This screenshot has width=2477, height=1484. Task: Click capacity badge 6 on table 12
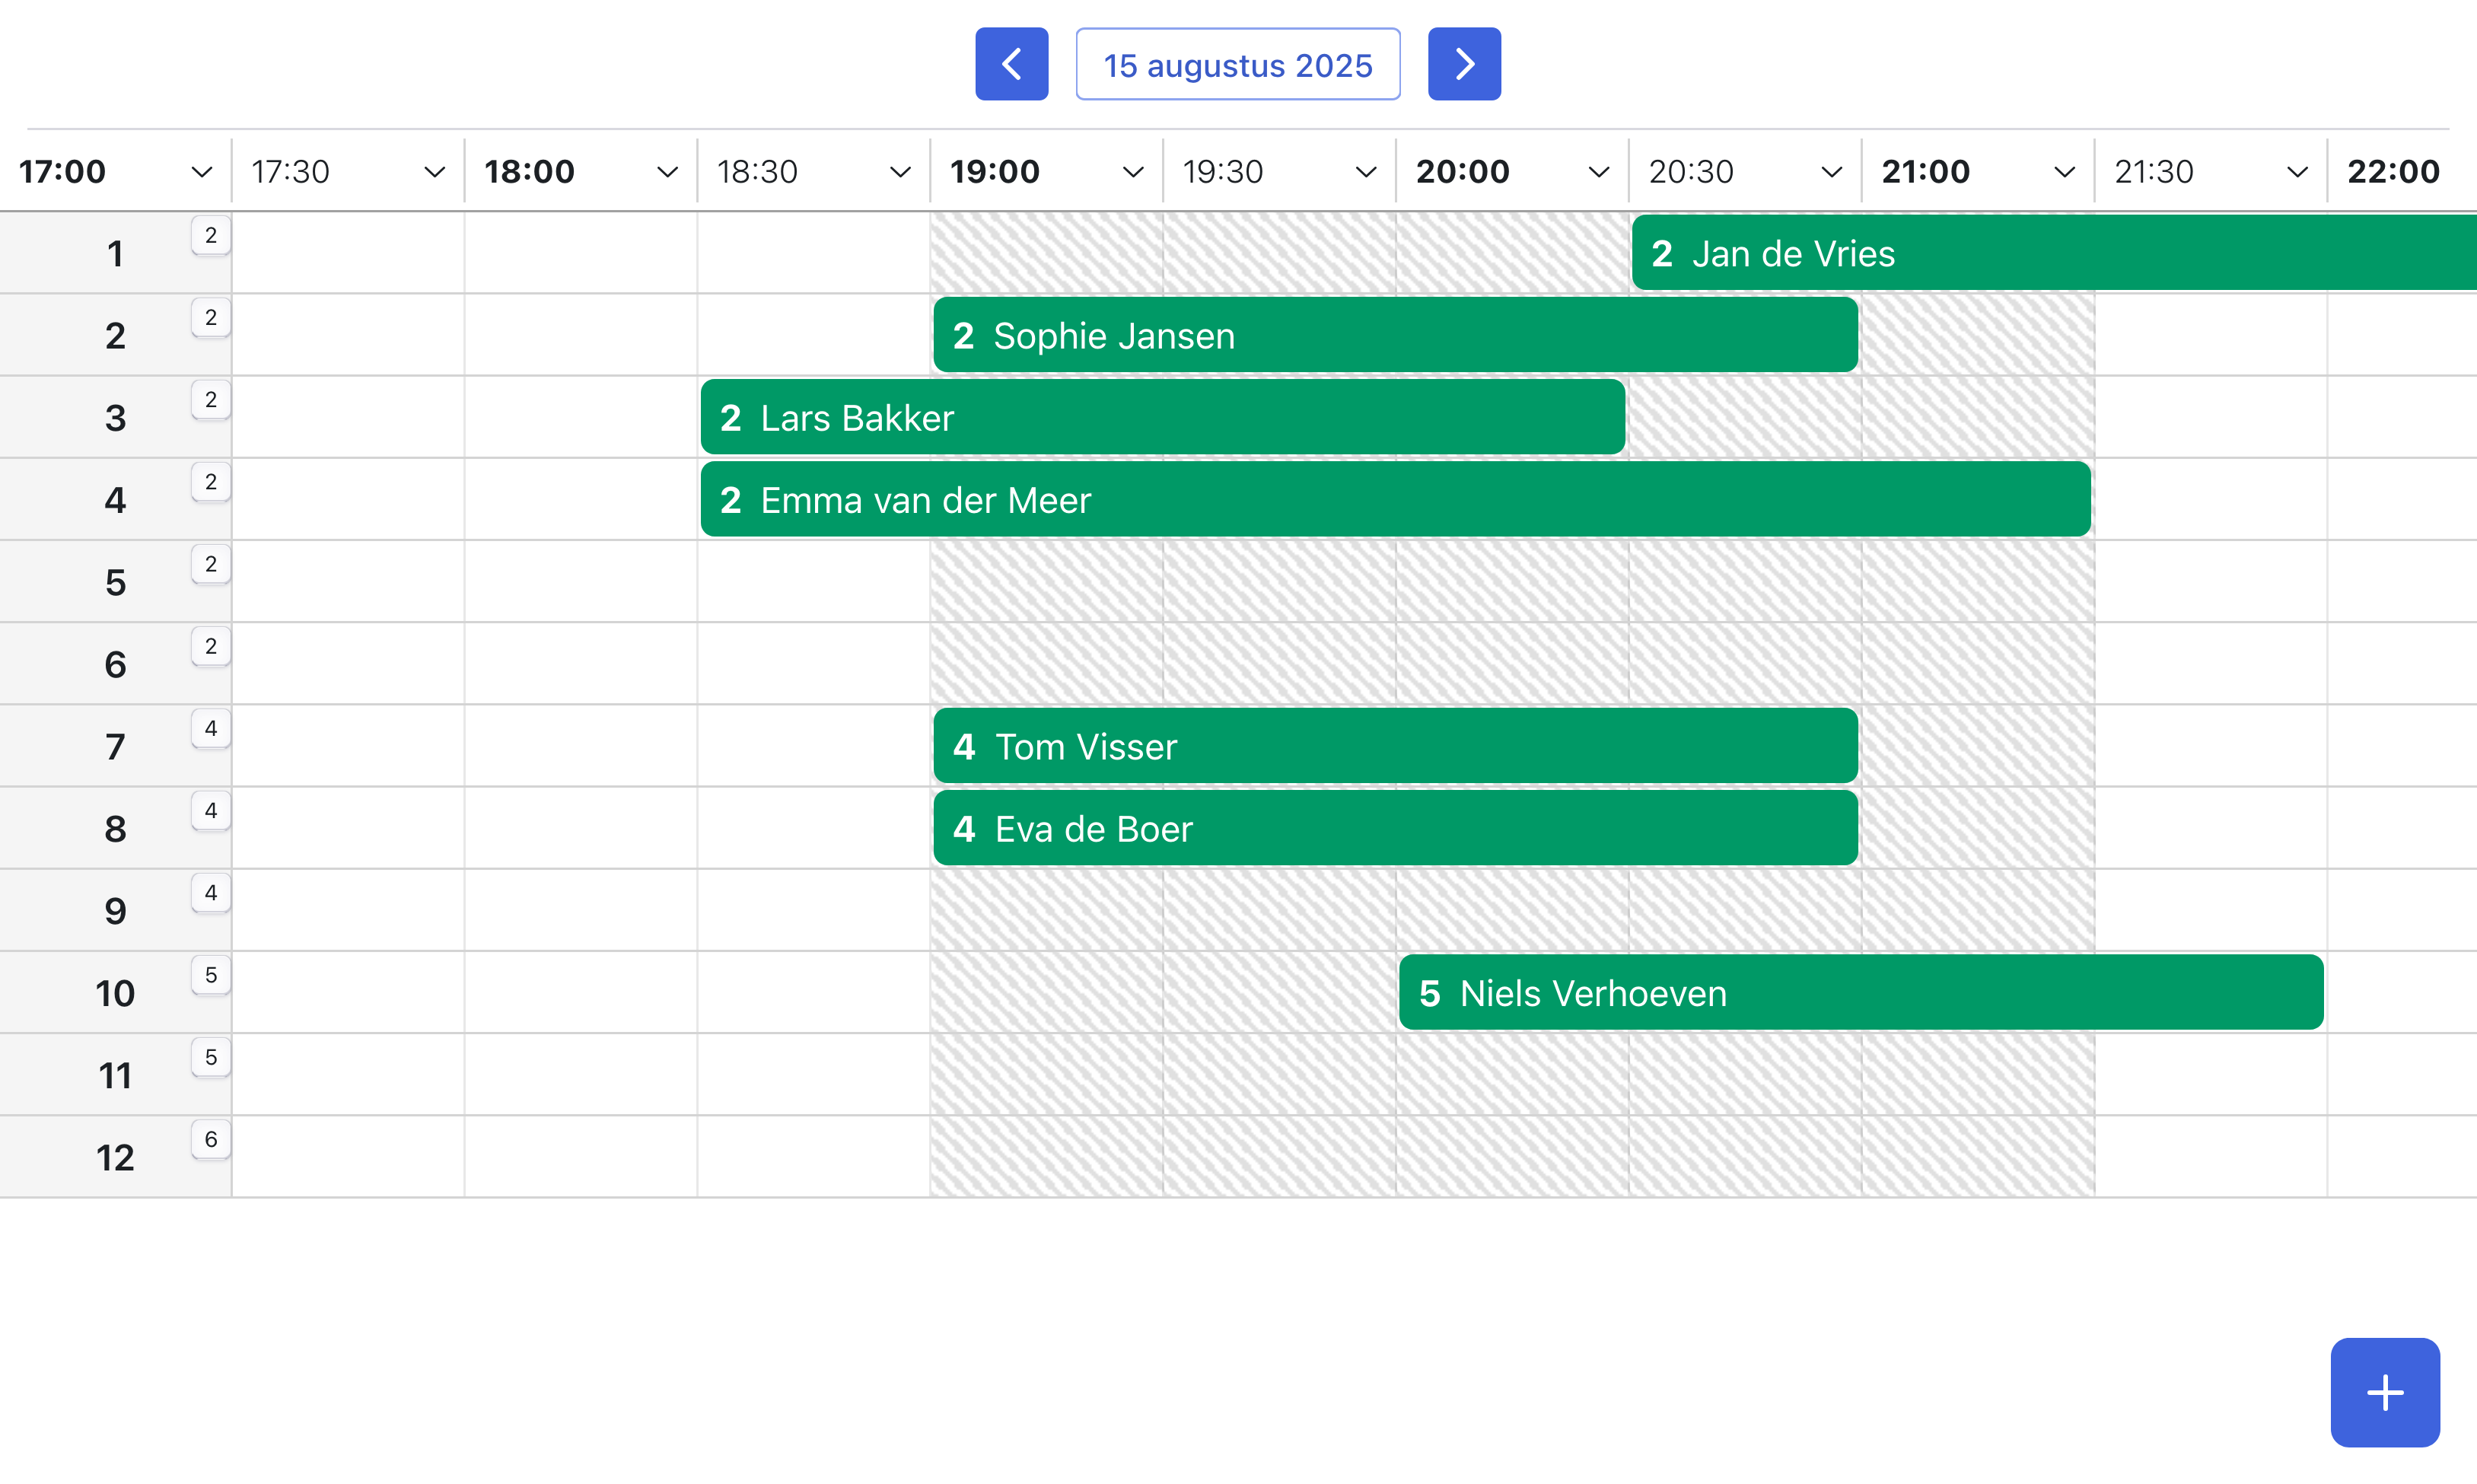coord(210,1139)
